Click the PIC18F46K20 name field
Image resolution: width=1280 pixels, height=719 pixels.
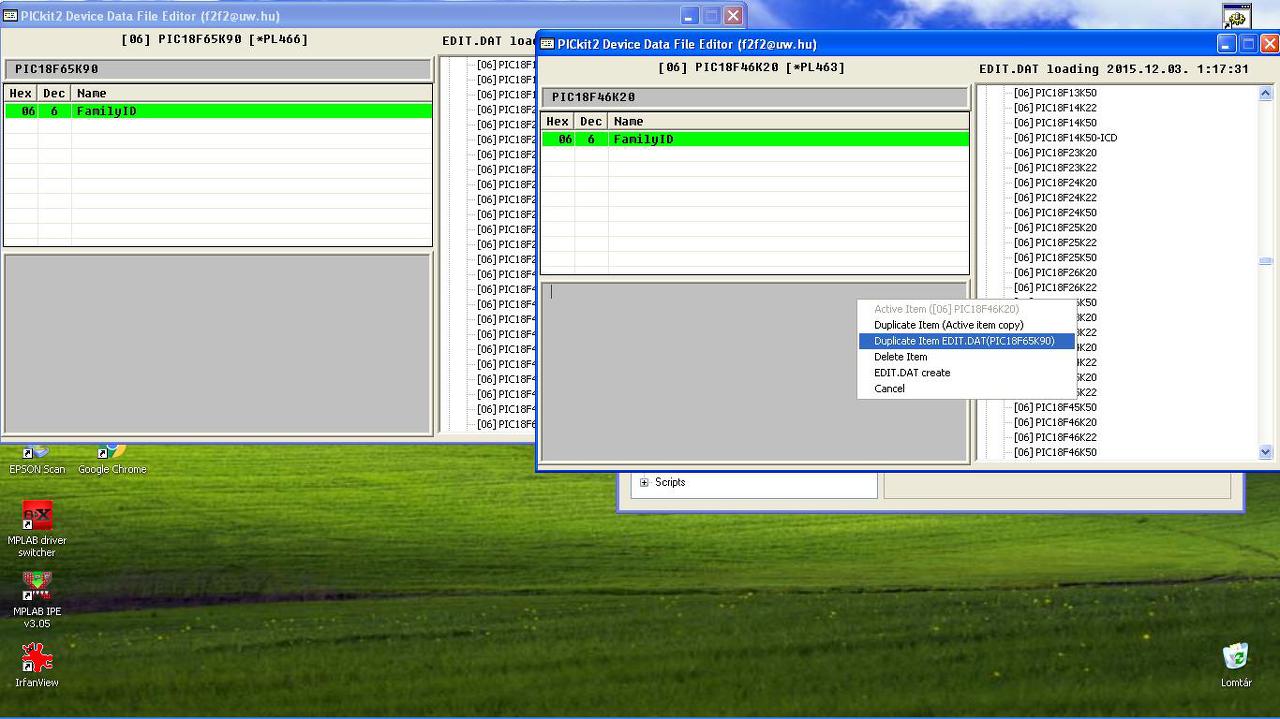click(755, 97)
